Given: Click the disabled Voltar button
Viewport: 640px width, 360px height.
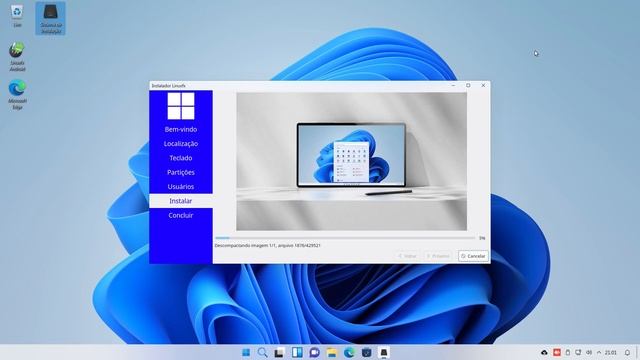Looking at the screenshot, I should [x=407, y=256].
